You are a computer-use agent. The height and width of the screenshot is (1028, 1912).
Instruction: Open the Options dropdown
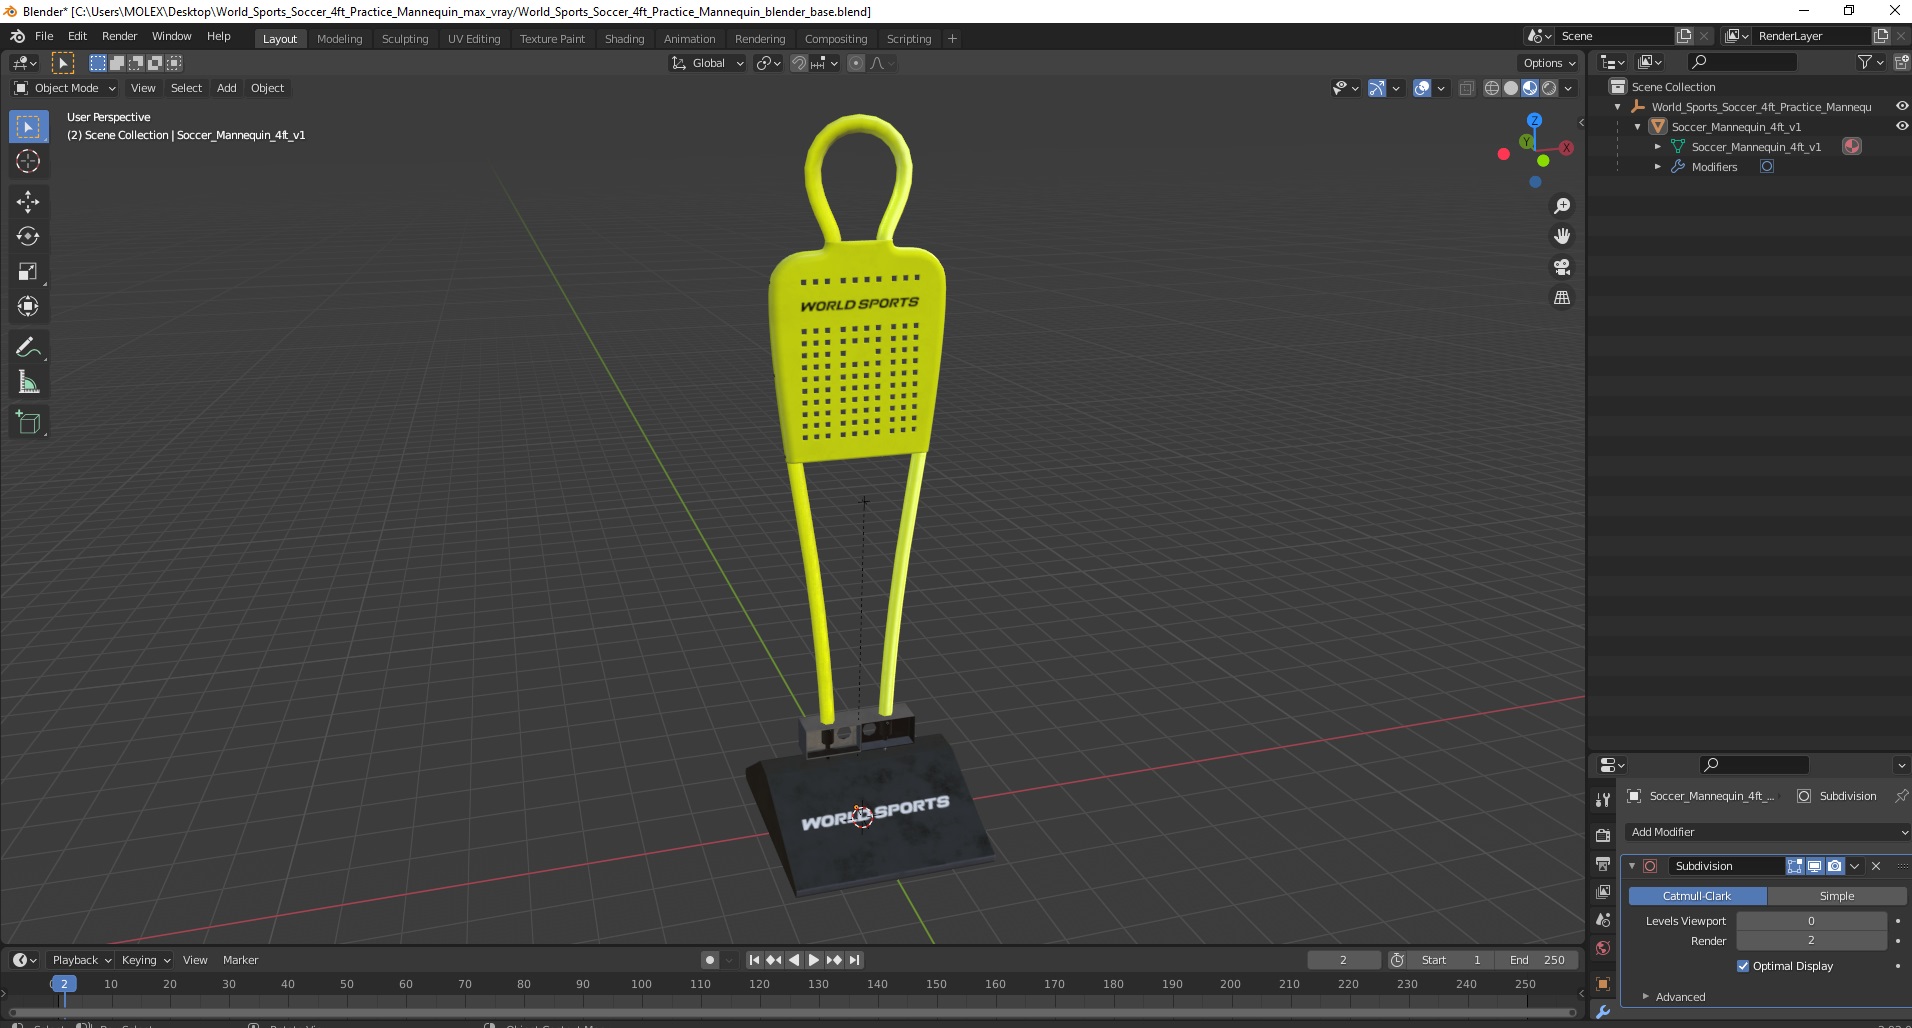[1549, 63]
